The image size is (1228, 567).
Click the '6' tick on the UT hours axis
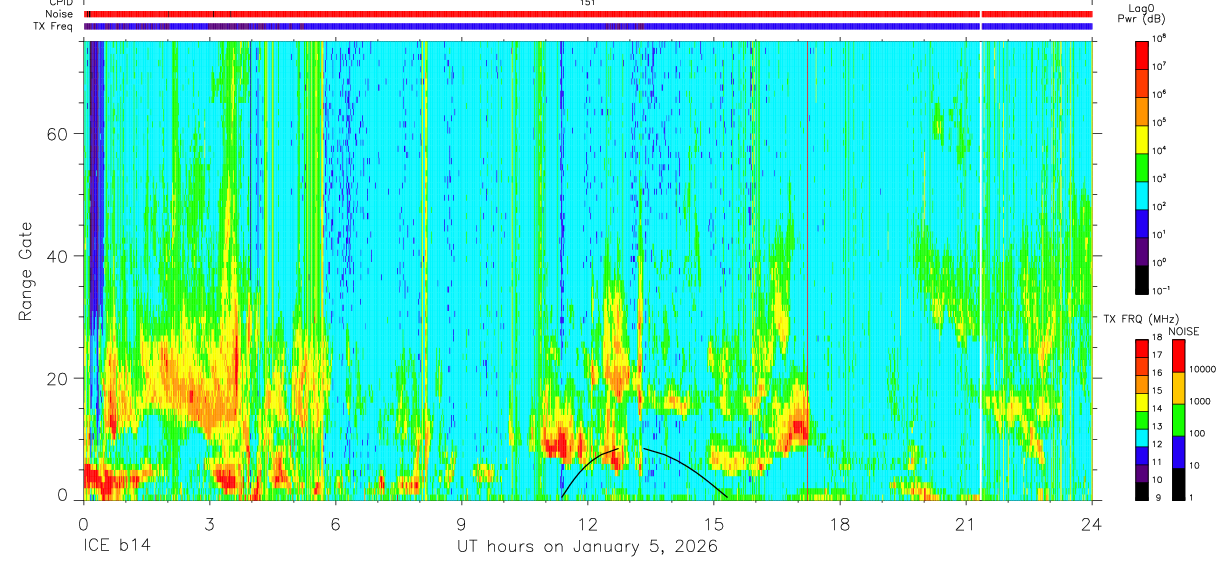(335, 524)
